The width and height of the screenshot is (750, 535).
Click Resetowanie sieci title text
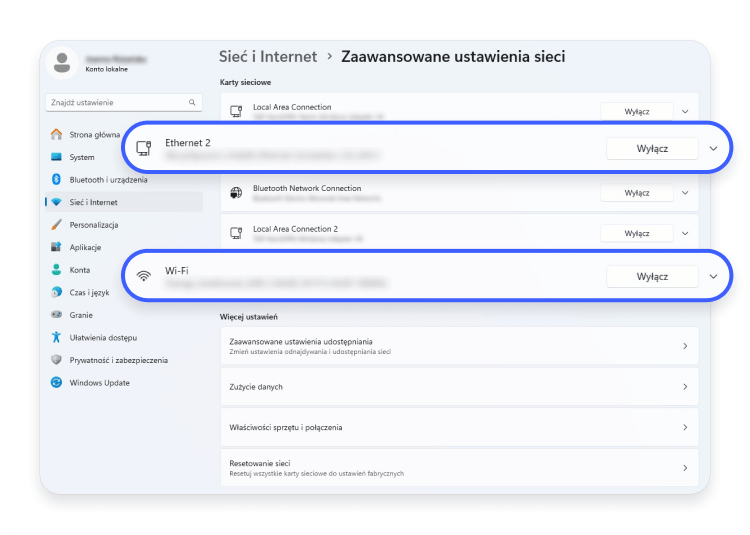pos(260,463)
